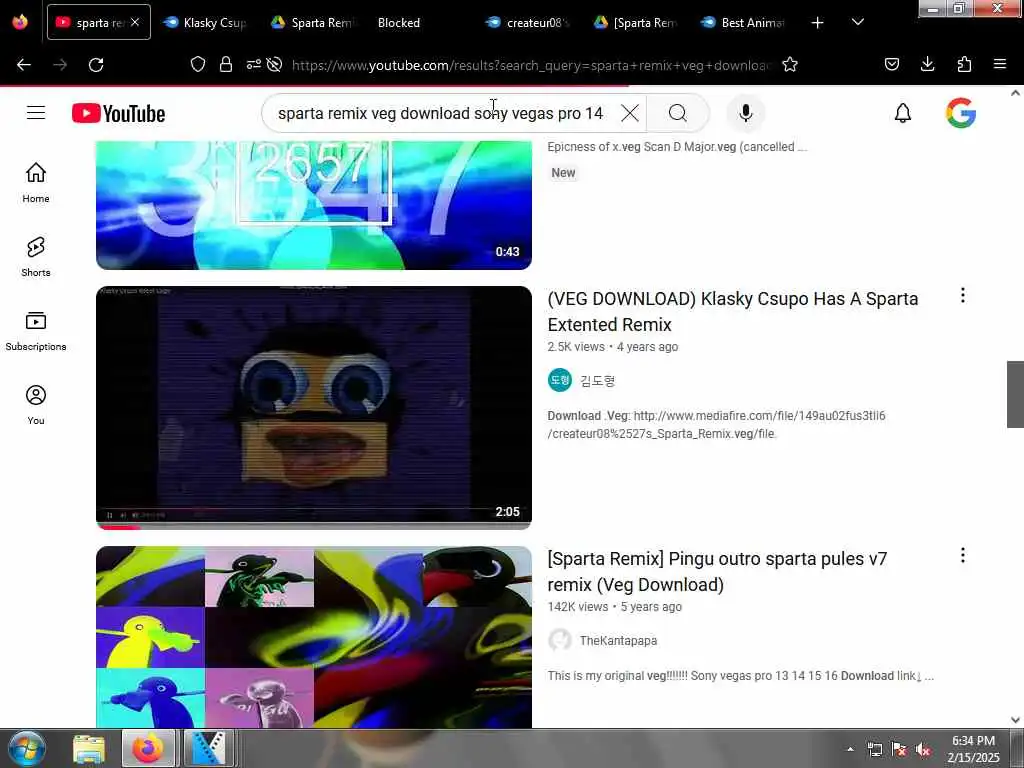Open options menu for Klasky Csupo video

click(x=963, y=295)
